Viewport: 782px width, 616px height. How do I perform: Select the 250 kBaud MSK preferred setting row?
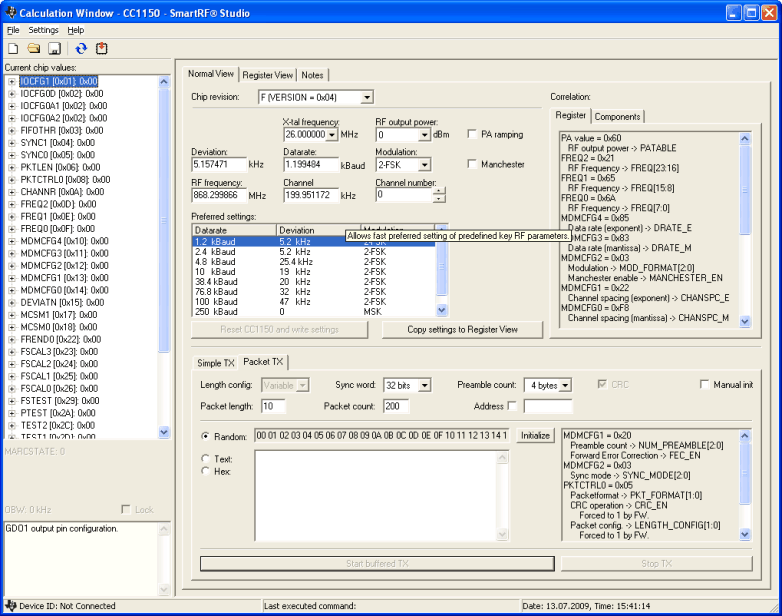[x=314, y=312]
